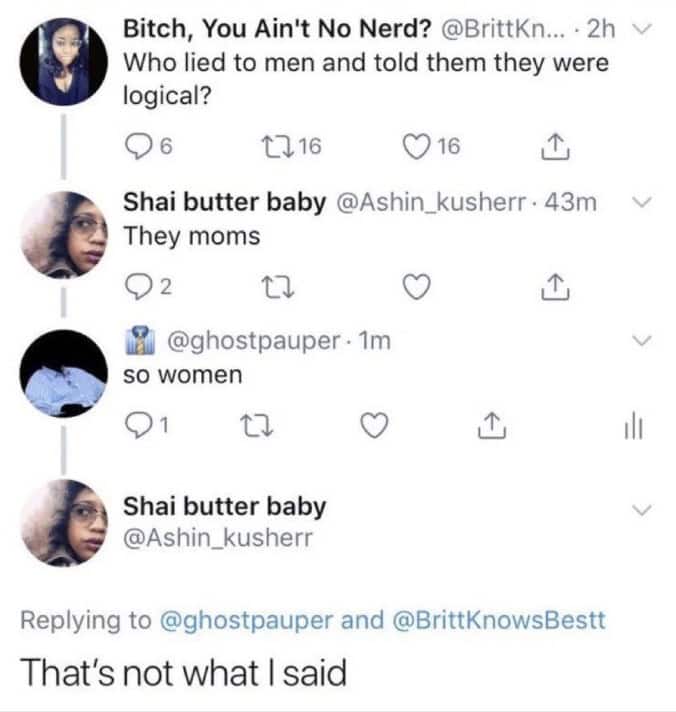
Task: Open the @ghostpauper mention in the 'Replying to' line
Action: coord(246,619)
